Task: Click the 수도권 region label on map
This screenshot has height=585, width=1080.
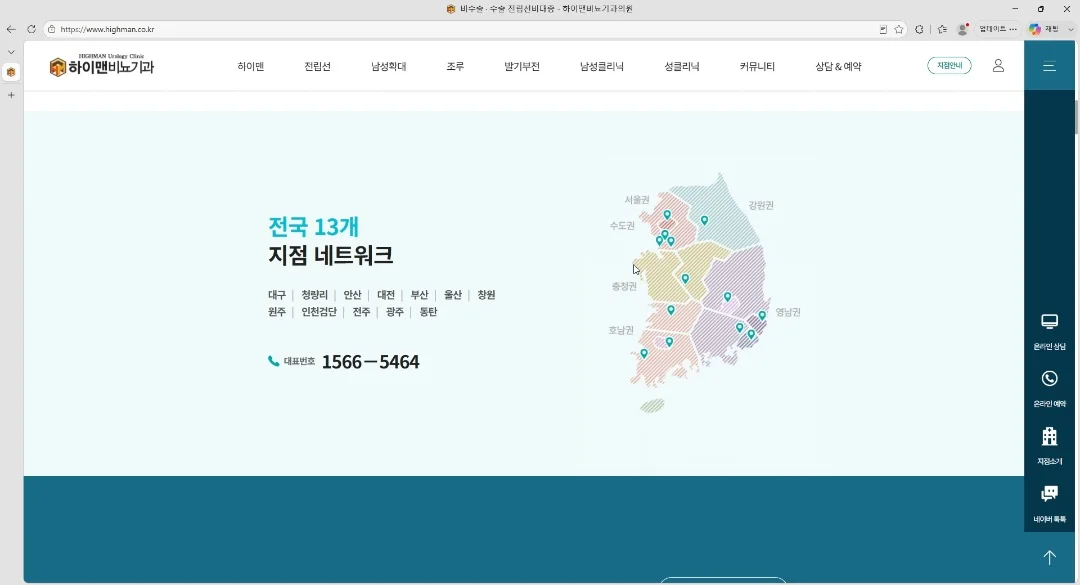Action: (622, 226)
